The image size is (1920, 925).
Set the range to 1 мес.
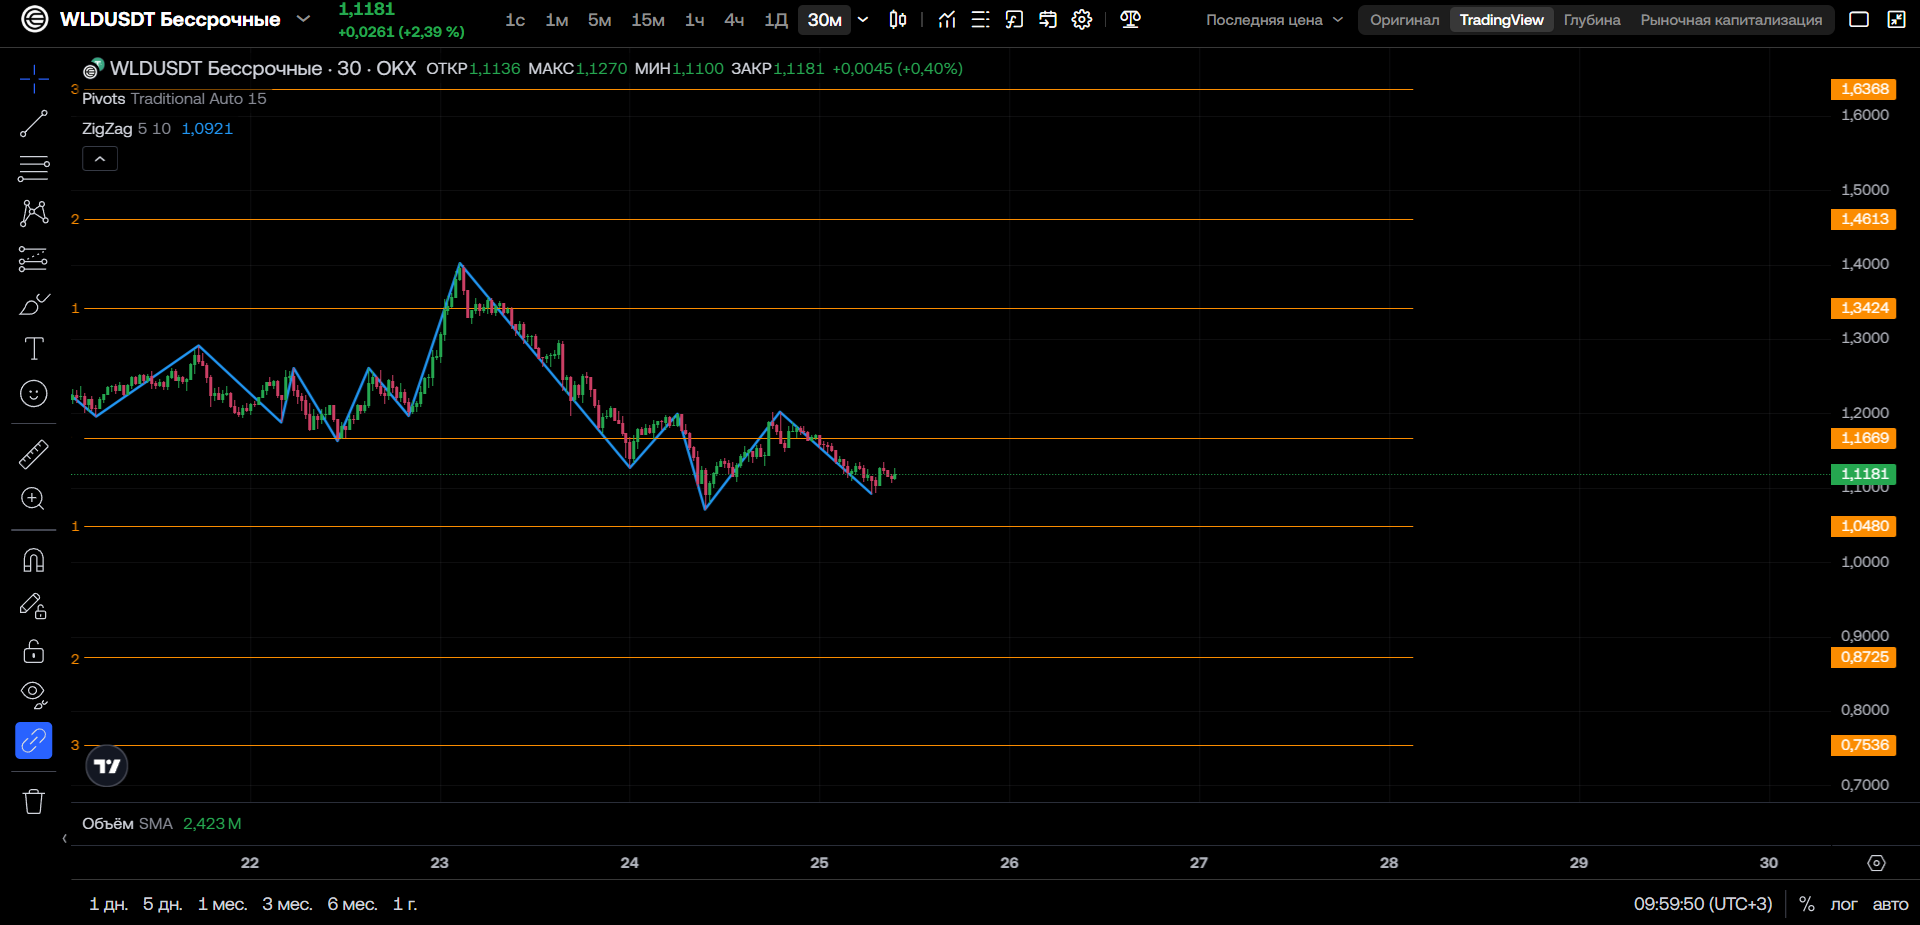[x=222, y=904]
